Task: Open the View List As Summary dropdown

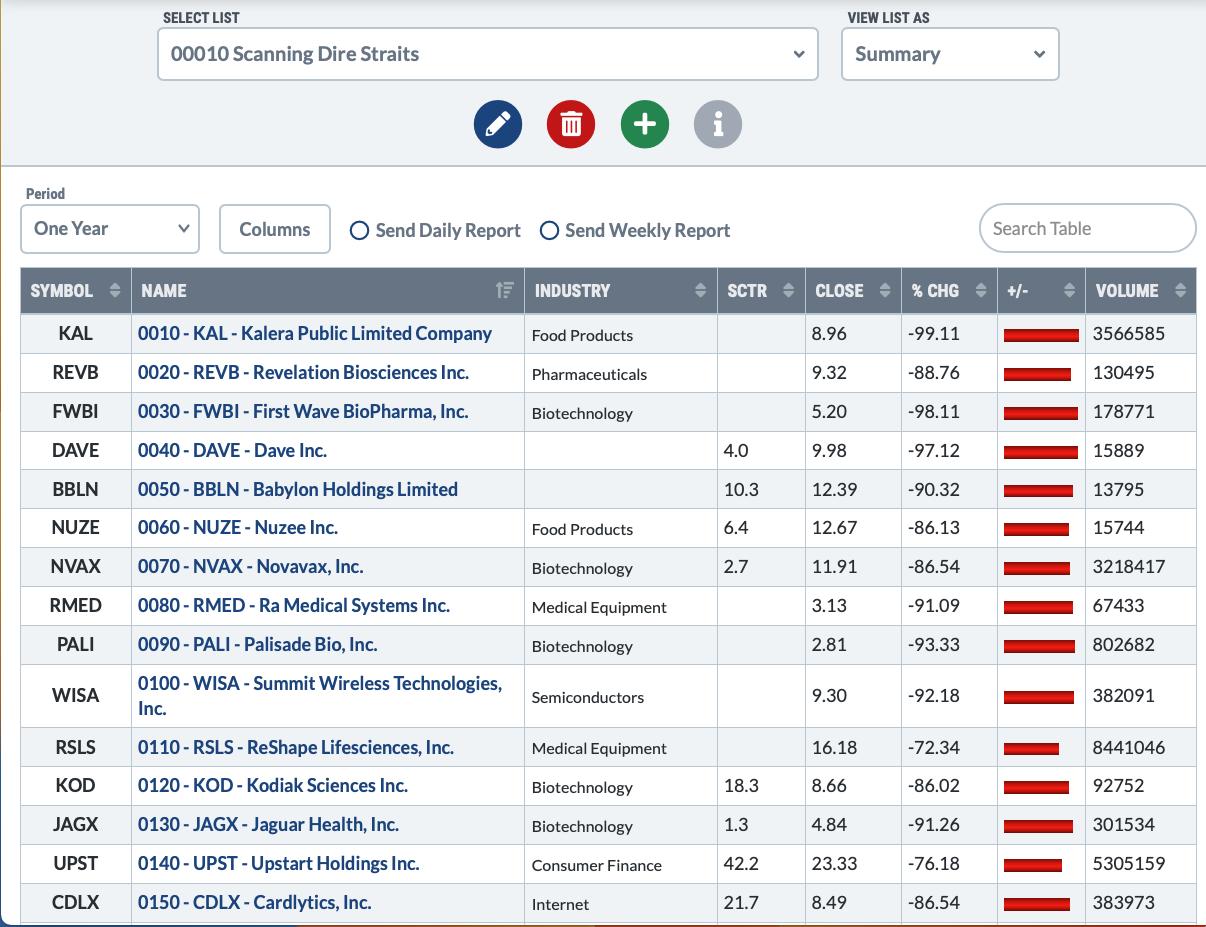Action: [x=949, y=54]
